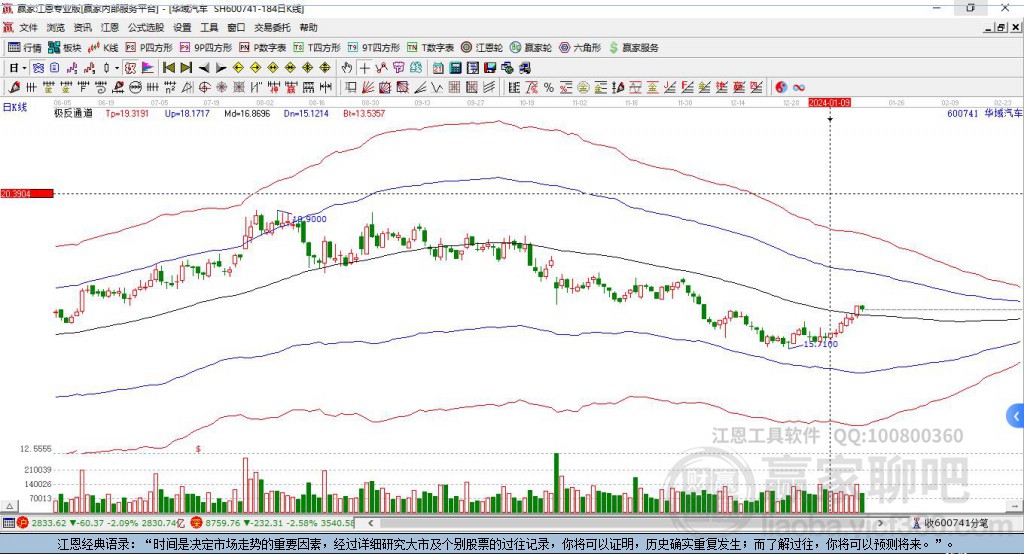
Task: Click the truck delivery icon
Action: click(525, 68)
